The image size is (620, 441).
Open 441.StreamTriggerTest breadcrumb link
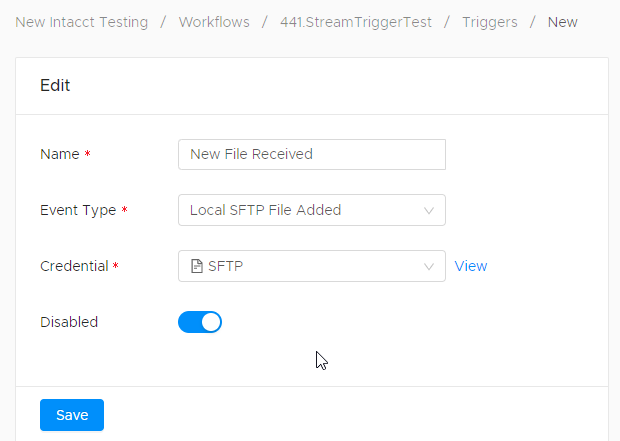tap(356, 22)
